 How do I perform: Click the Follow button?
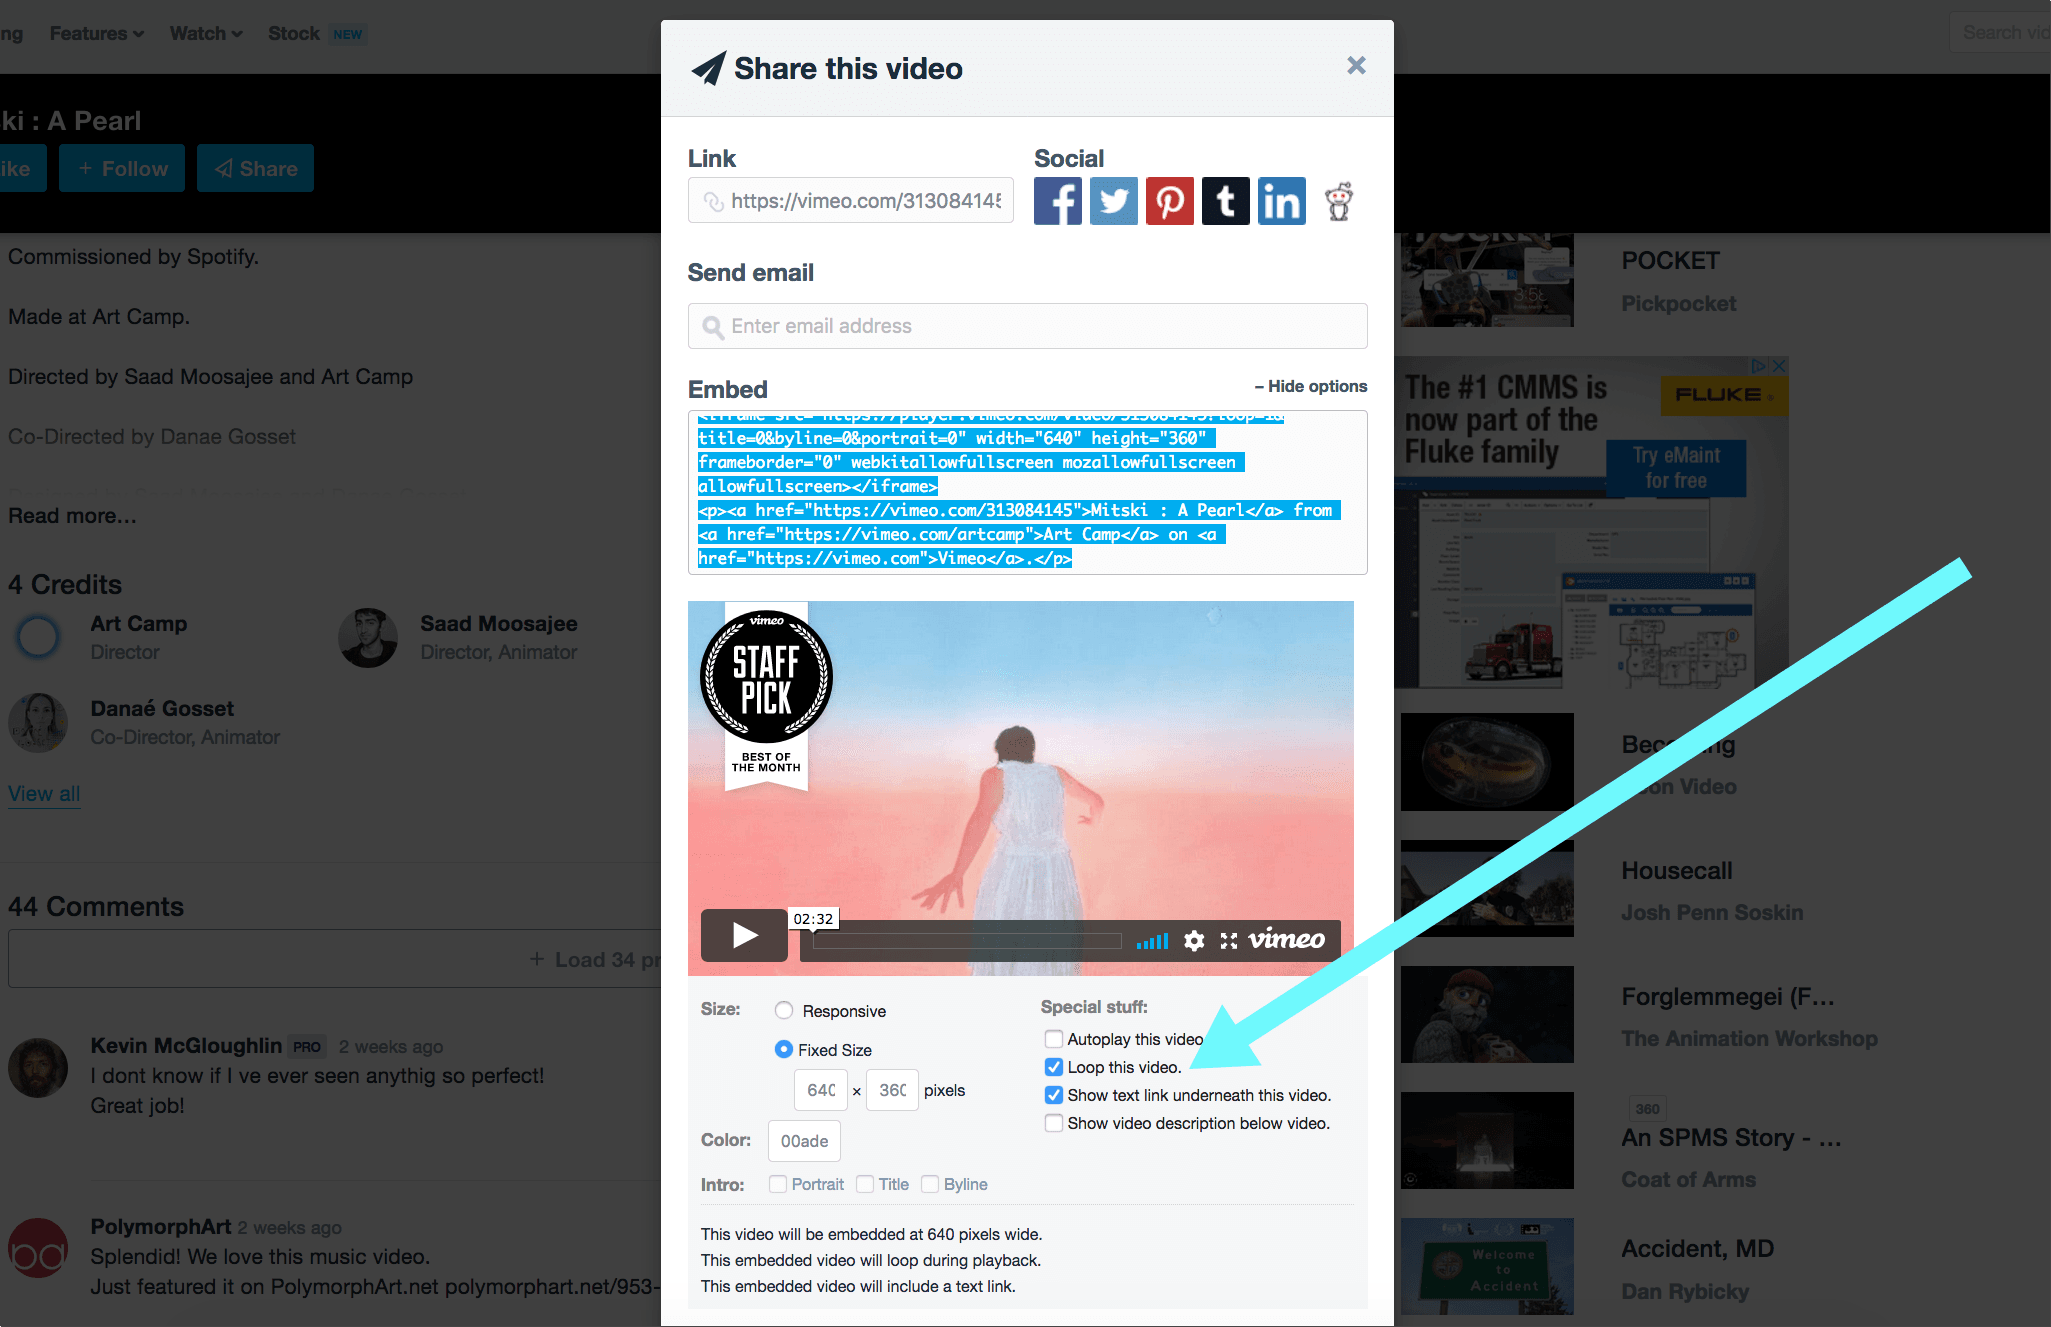123,167
